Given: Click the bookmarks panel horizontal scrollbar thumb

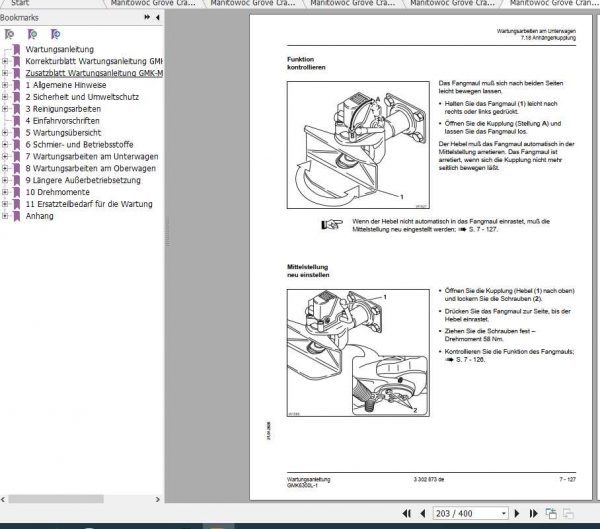Looking at the screenshot, I should (x=56, y=499).
